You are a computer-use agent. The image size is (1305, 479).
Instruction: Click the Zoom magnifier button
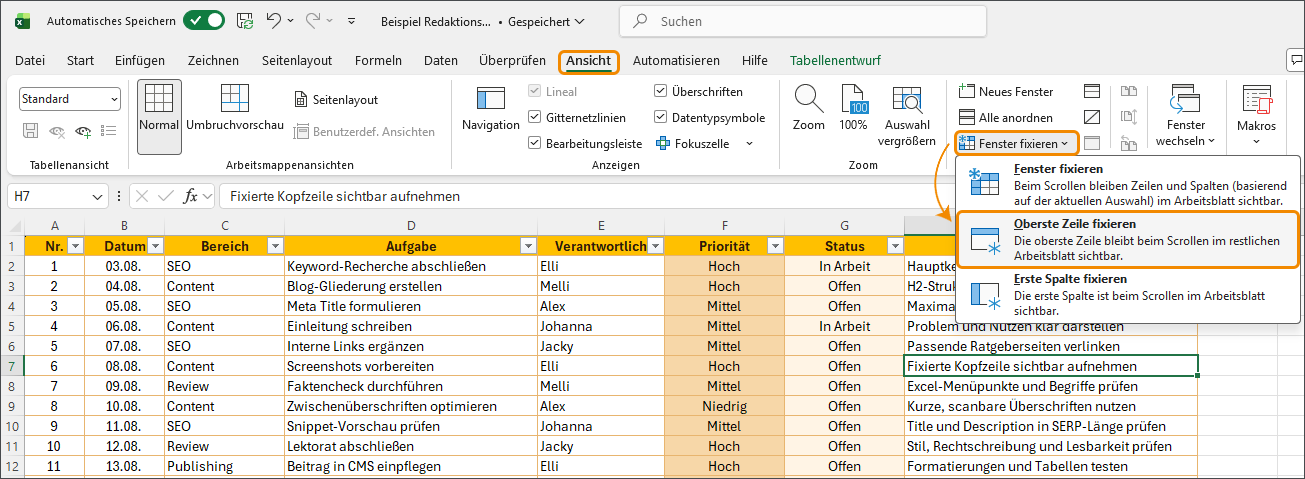click(809, 109)
